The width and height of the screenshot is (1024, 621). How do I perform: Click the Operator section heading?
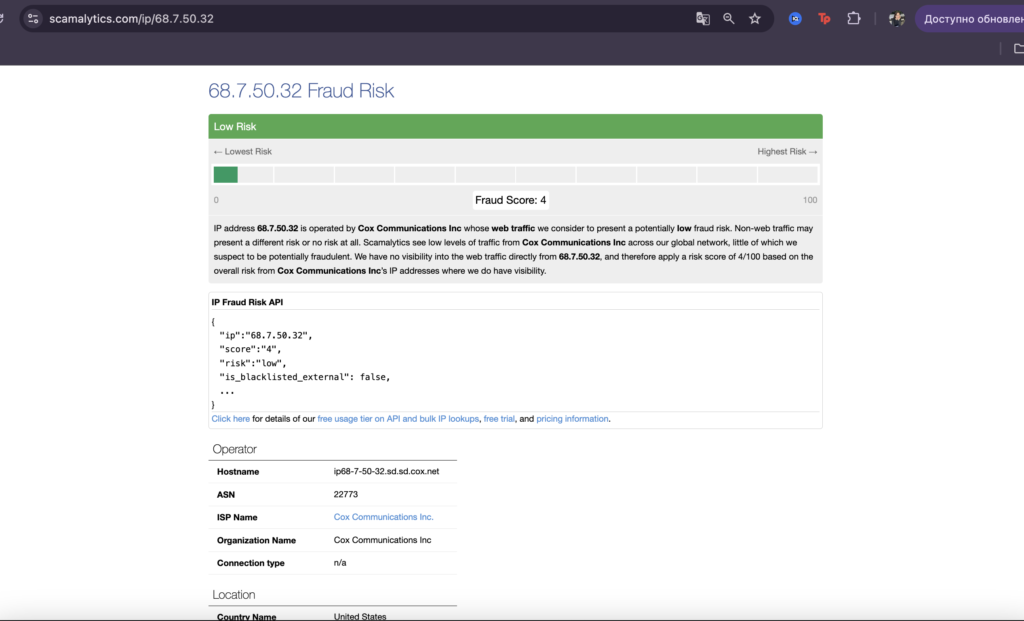(x=234, y=449)
